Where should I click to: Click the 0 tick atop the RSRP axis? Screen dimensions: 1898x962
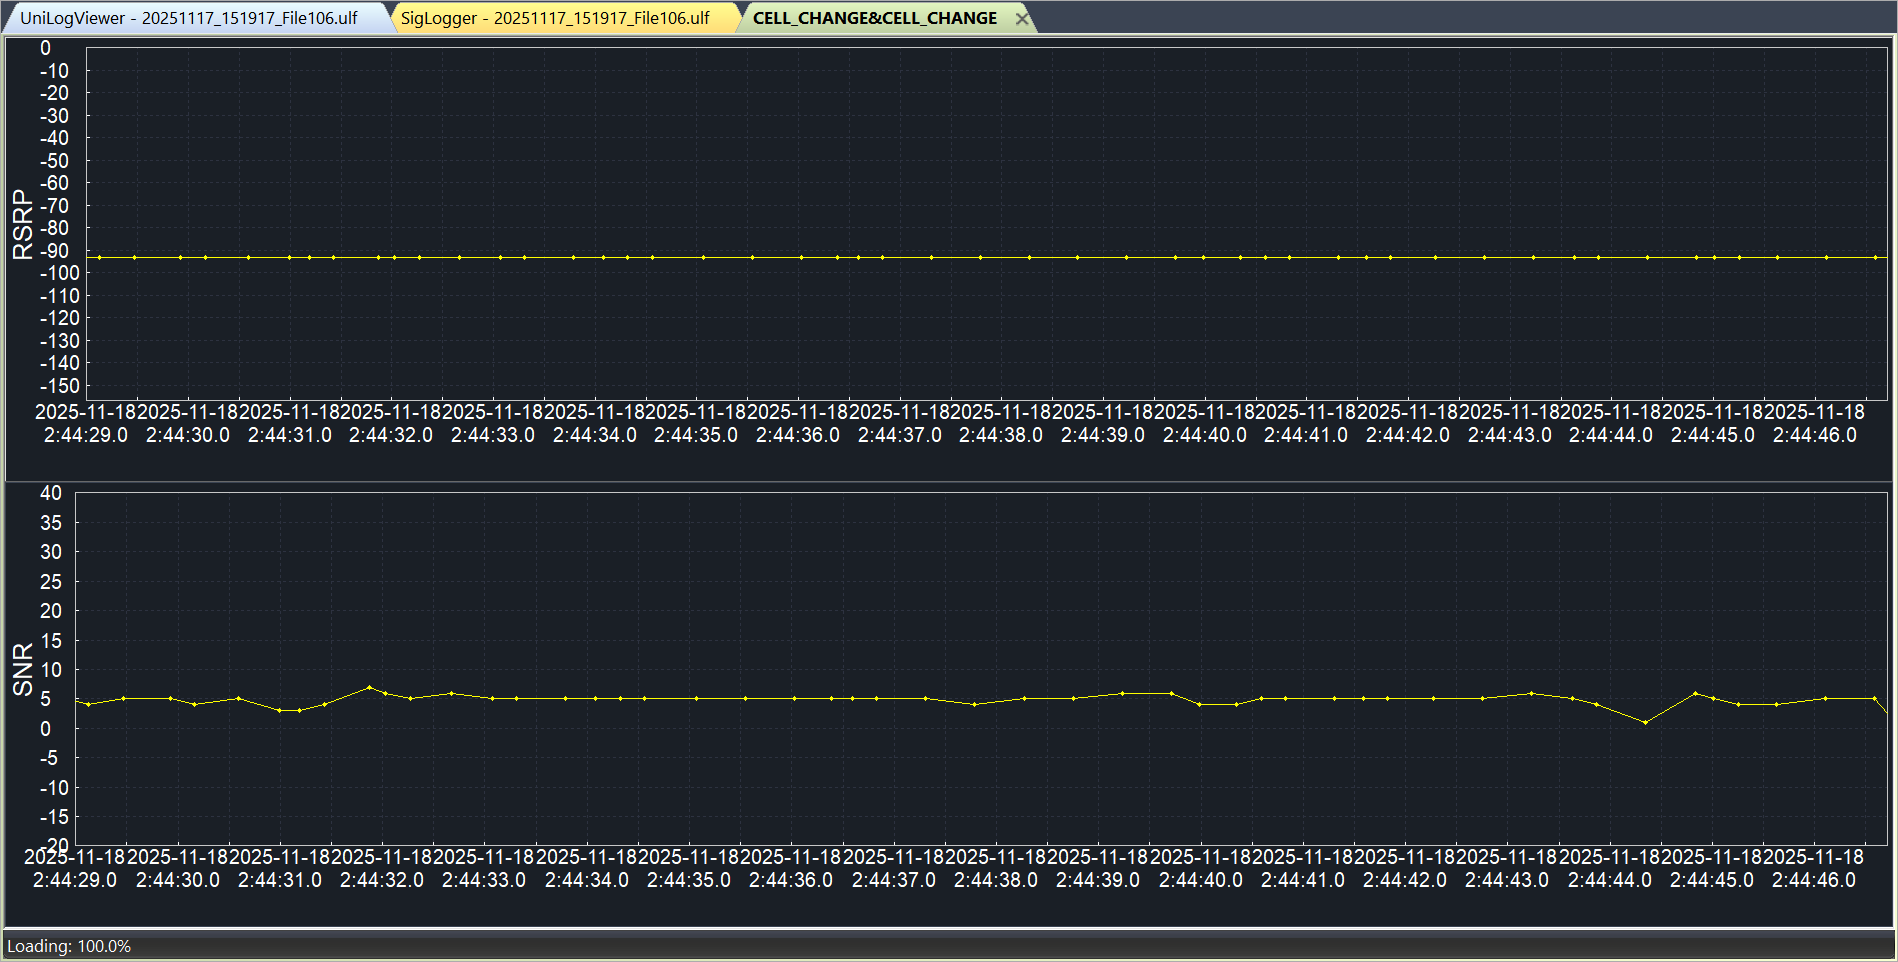(45, 48)
